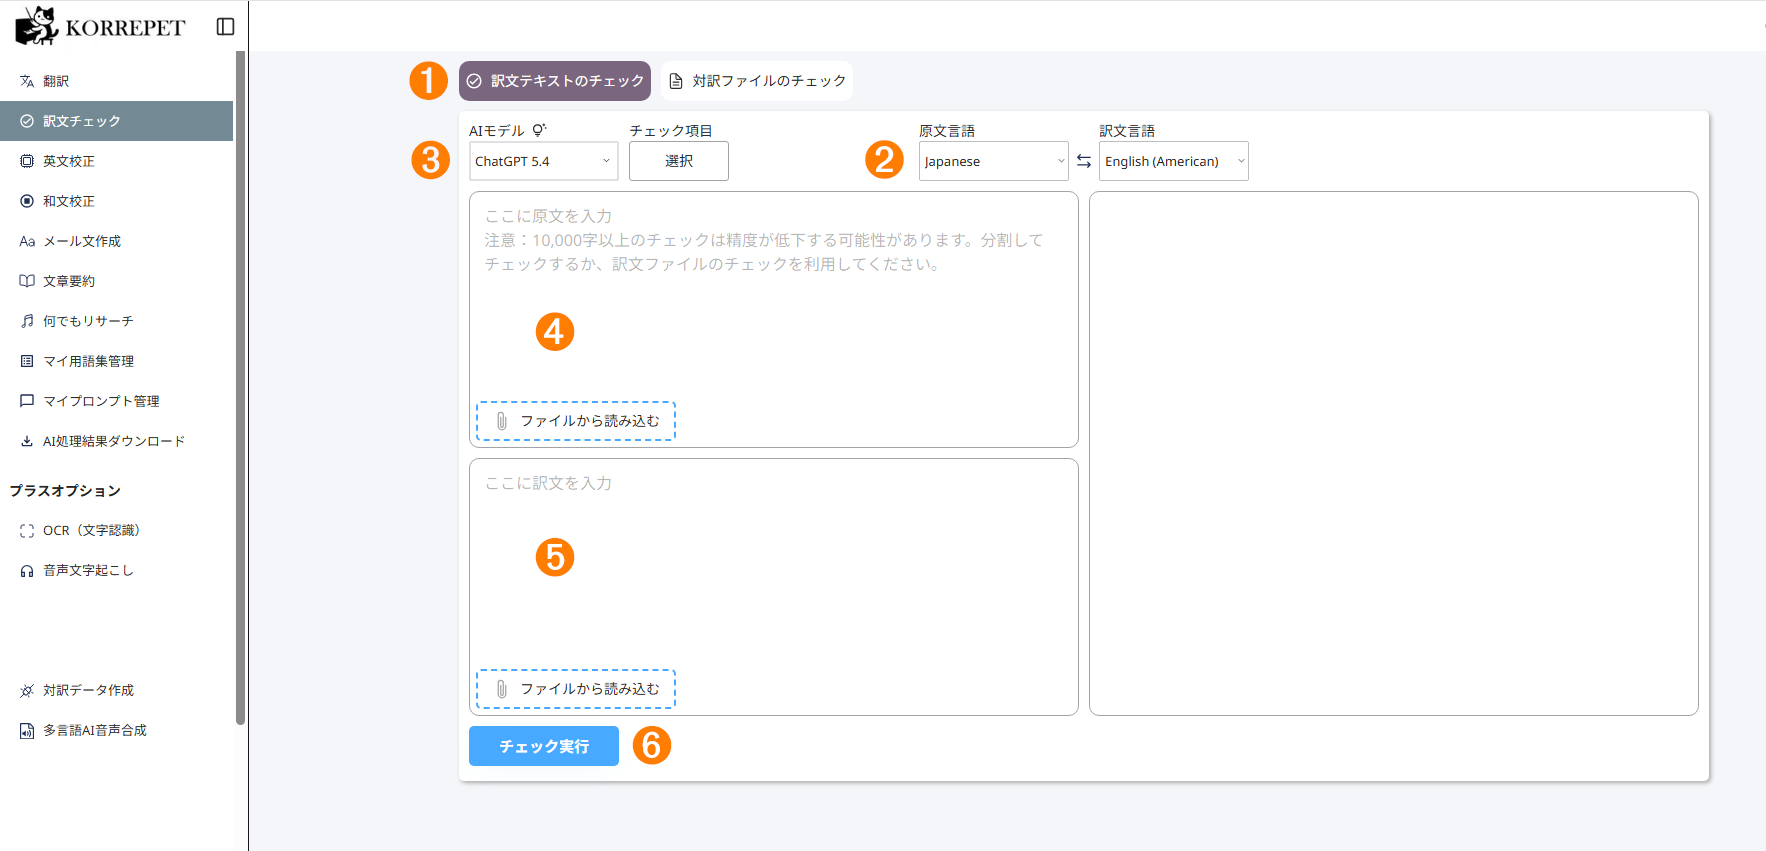Click the book icon for 文章要約

27,281
